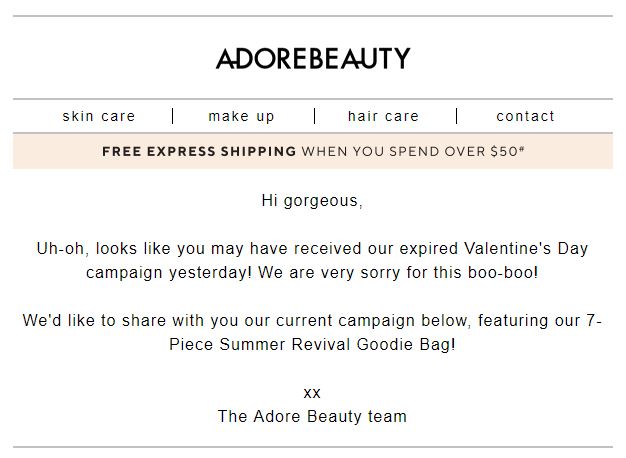Select the hair care navigation link

pos(383,116)
